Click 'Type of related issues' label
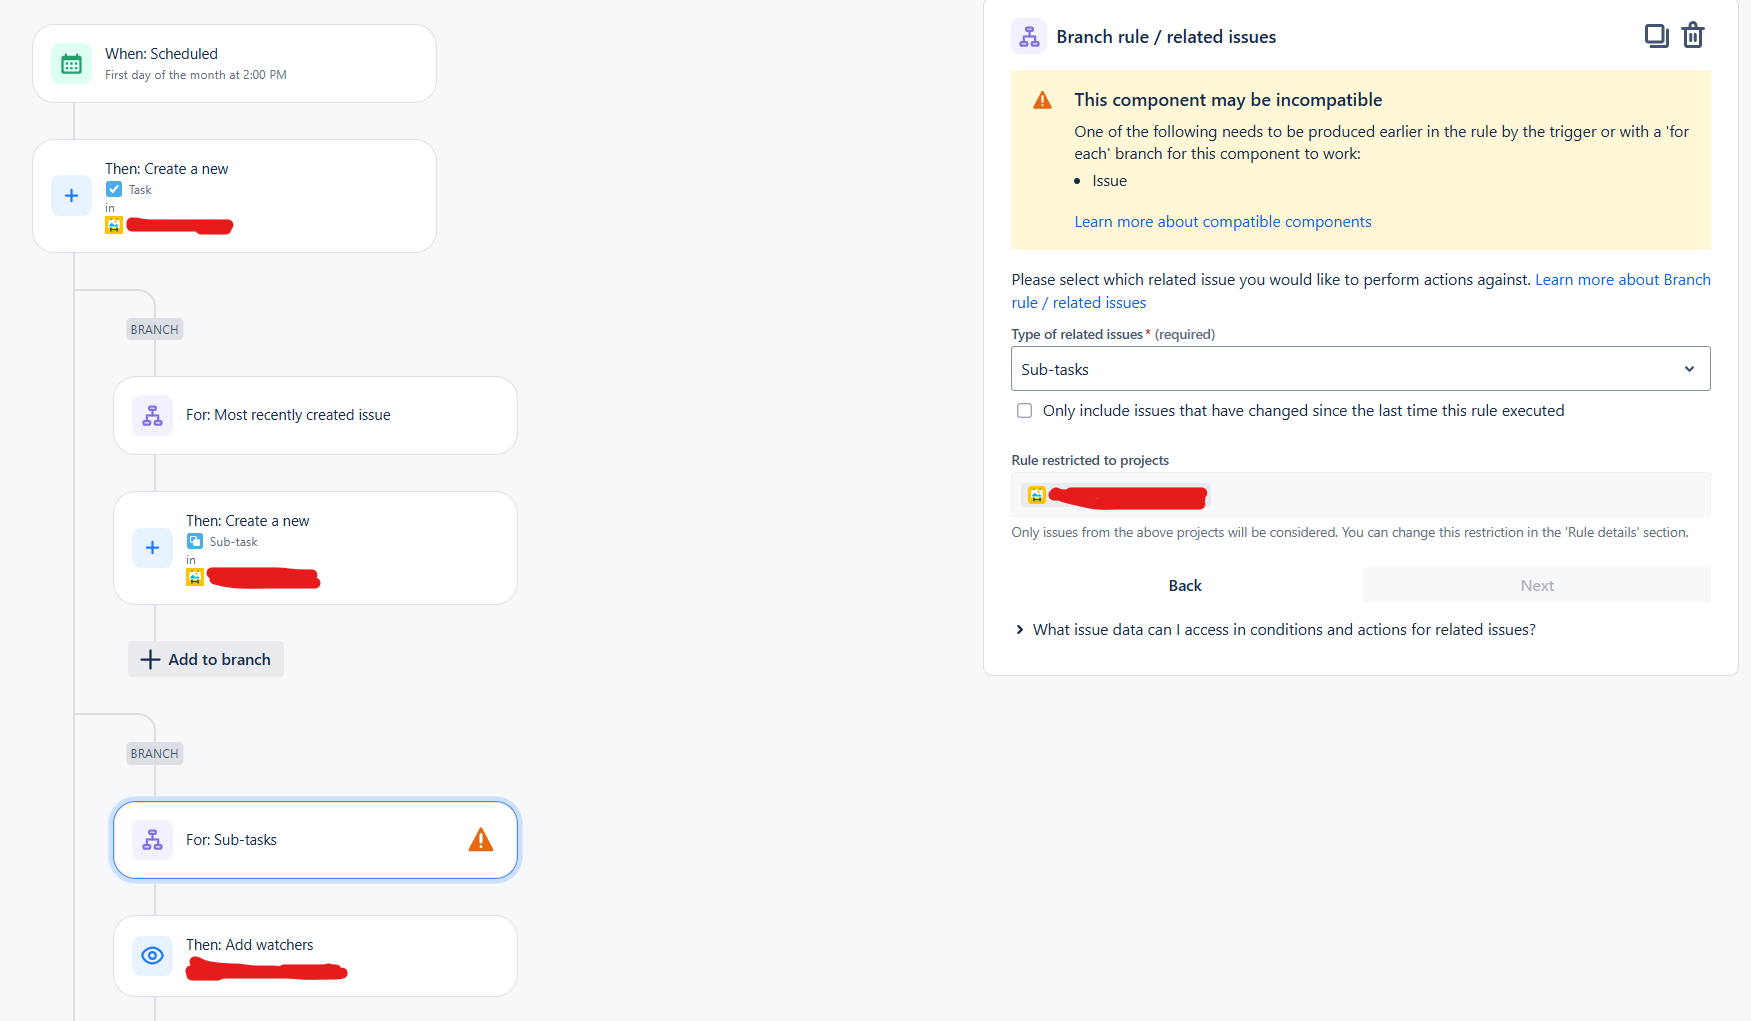1751x1021 pixels. (1077, 334)
